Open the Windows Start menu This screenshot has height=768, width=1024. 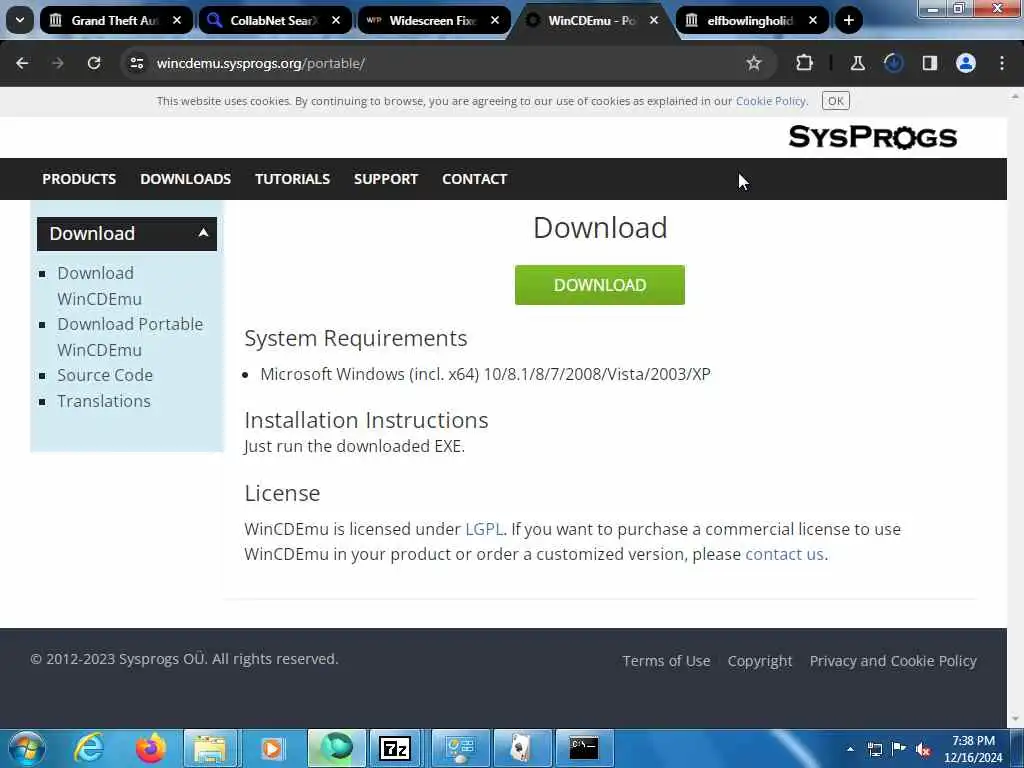coord(27,748)
